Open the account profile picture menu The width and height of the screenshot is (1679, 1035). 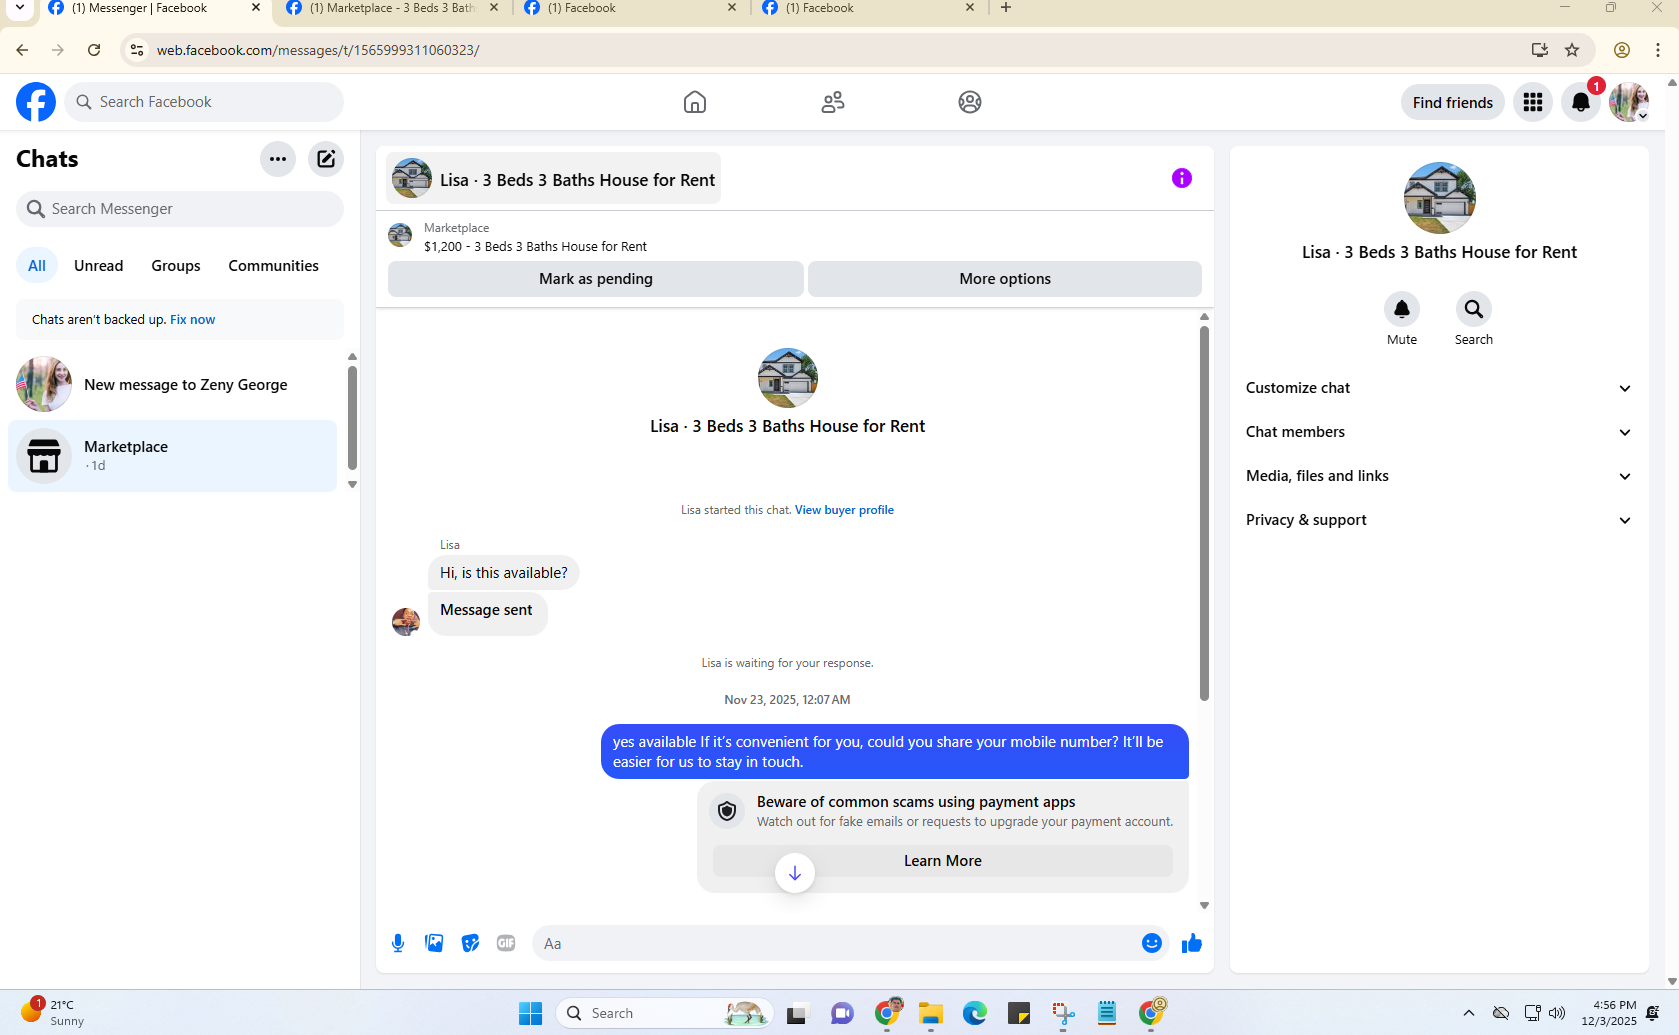(1629, 102)
